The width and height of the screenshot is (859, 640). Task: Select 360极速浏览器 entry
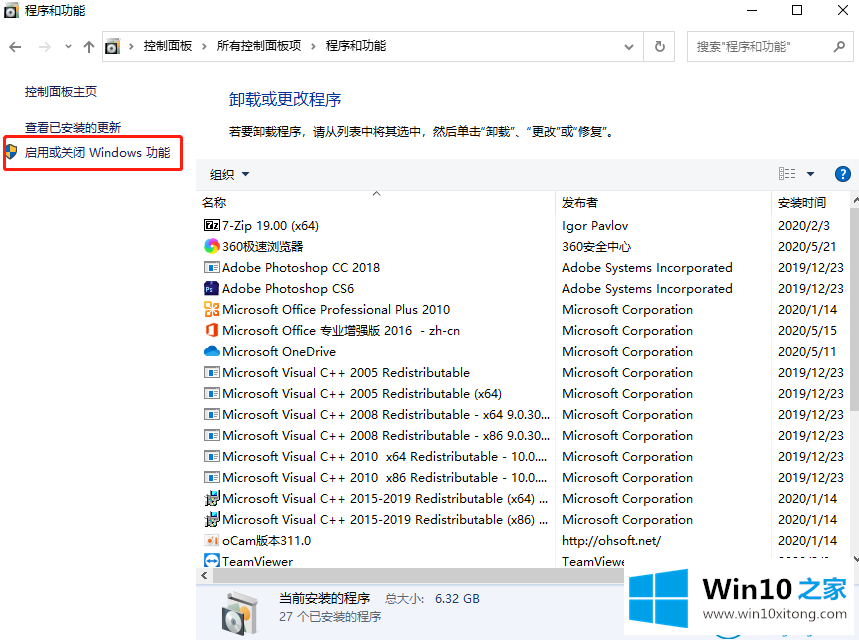click(262, 247)
